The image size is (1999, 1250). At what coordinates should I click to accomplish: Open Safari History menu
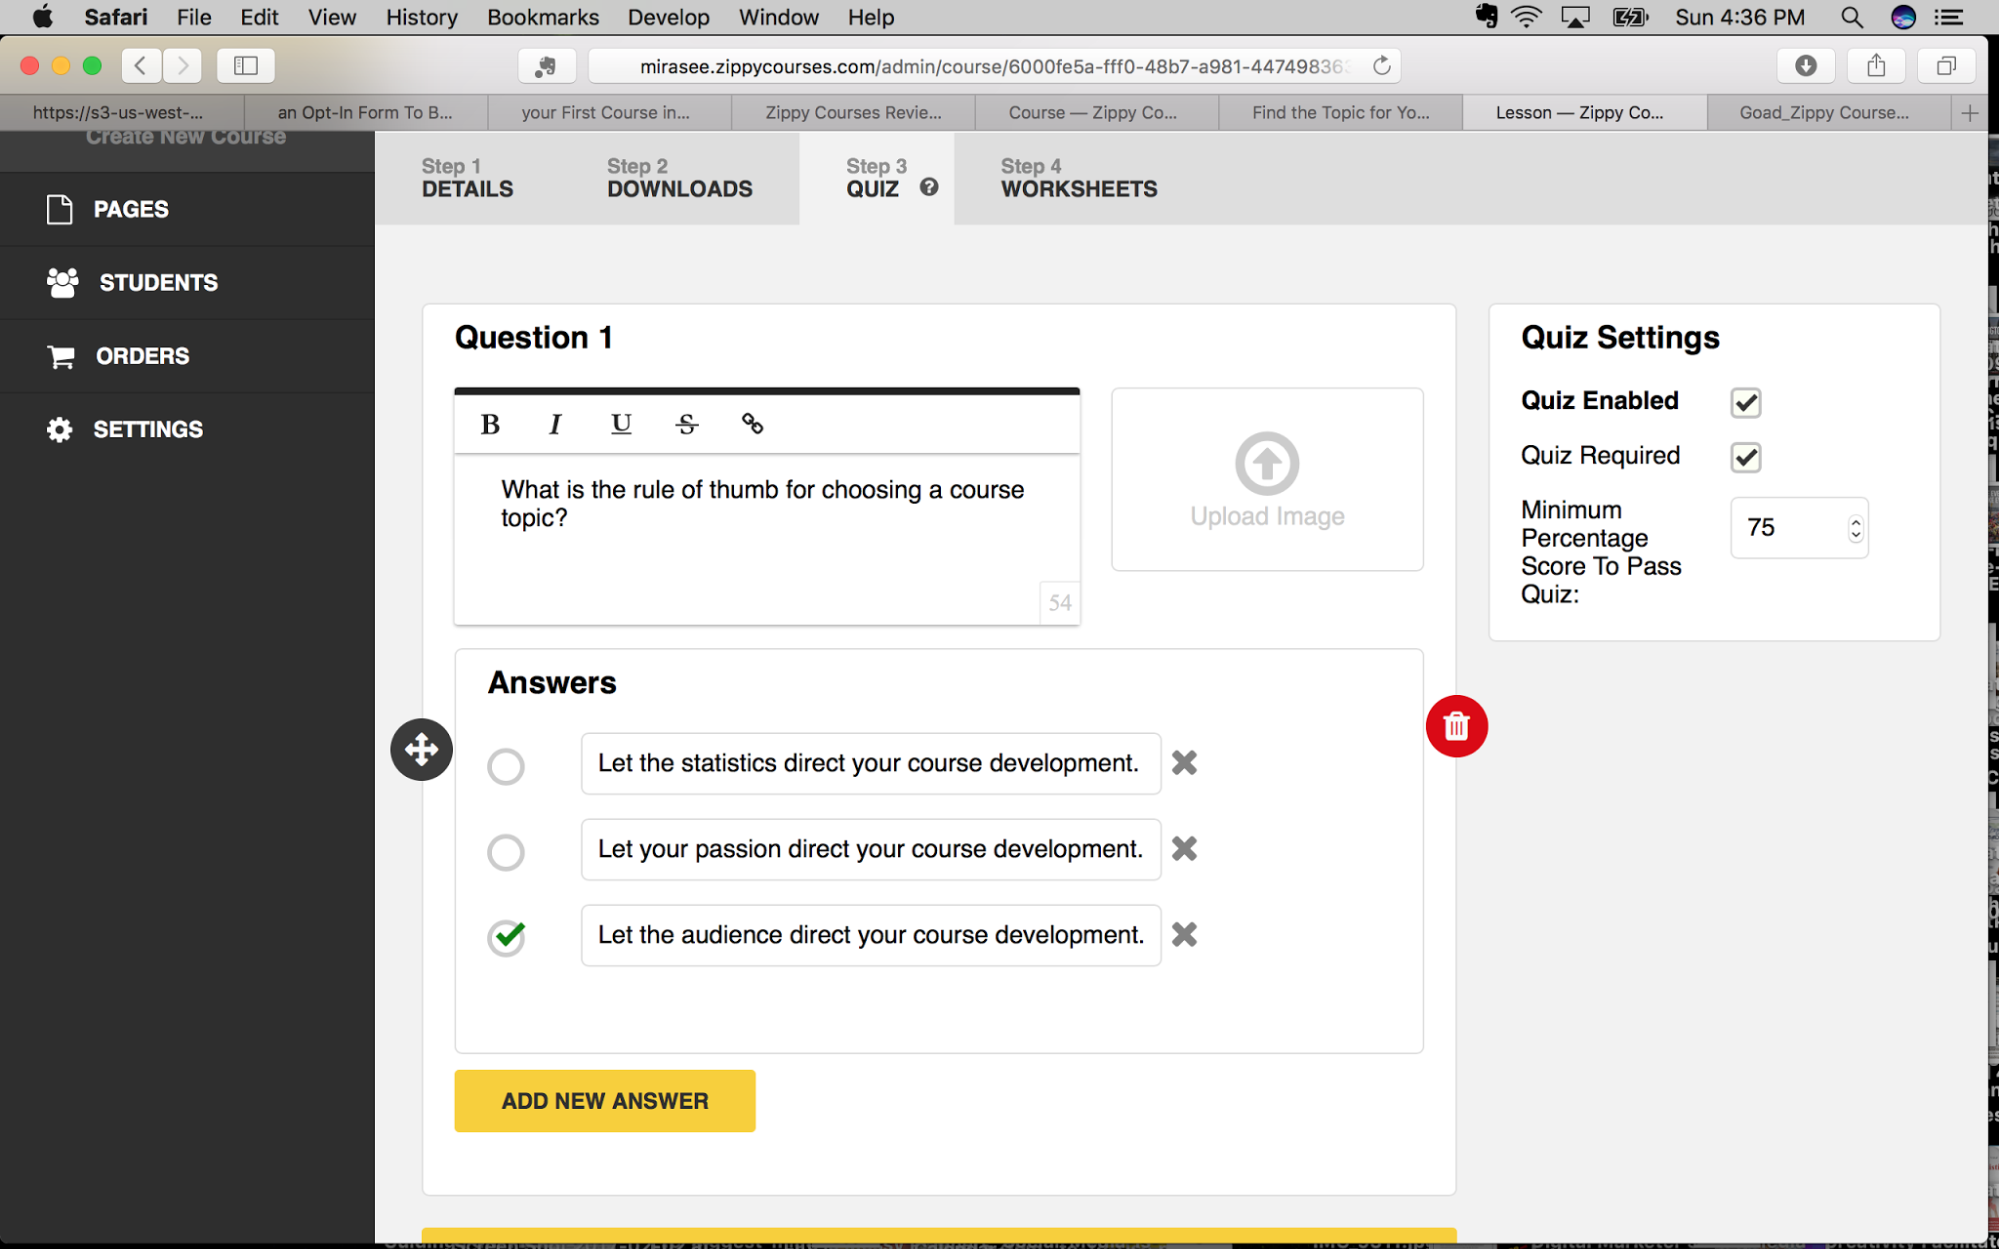click(x=422, y=17)
